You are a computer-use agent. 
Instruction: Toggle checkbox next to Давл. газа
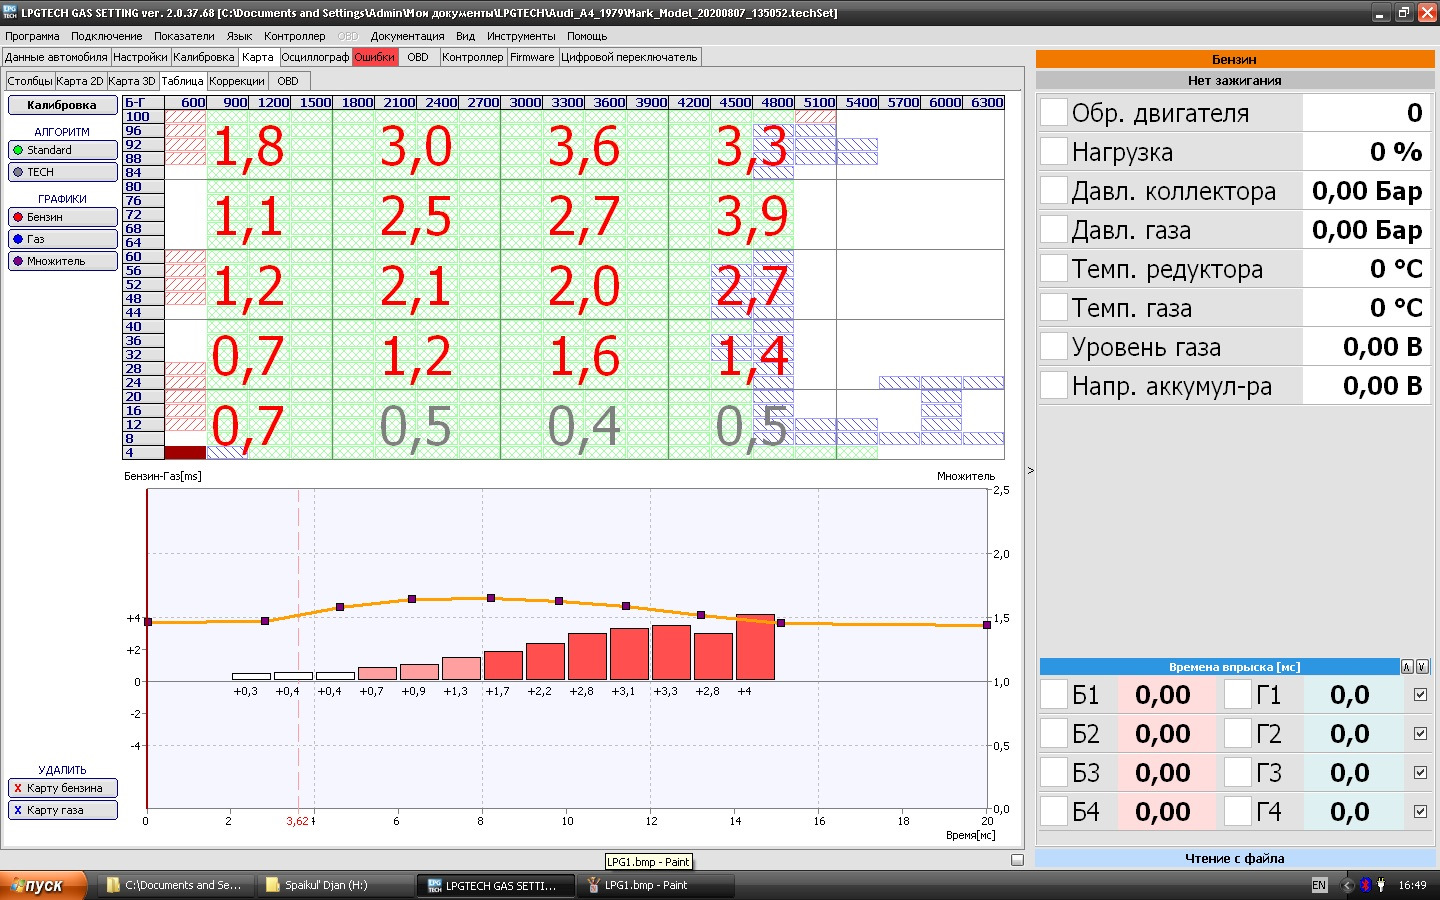[1053, 229]
